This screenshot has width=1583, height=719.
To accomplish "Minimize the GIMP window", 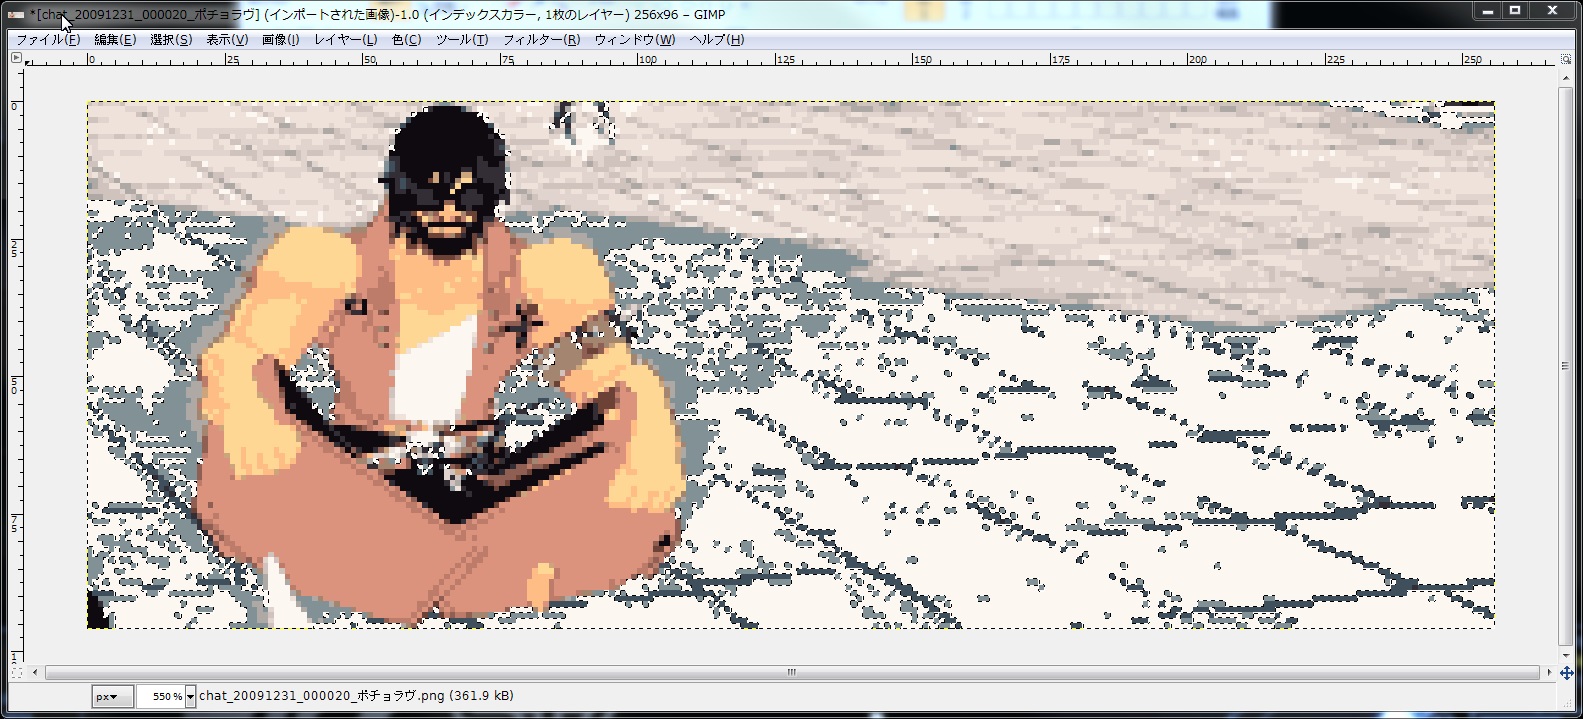I will point(1489,11).
